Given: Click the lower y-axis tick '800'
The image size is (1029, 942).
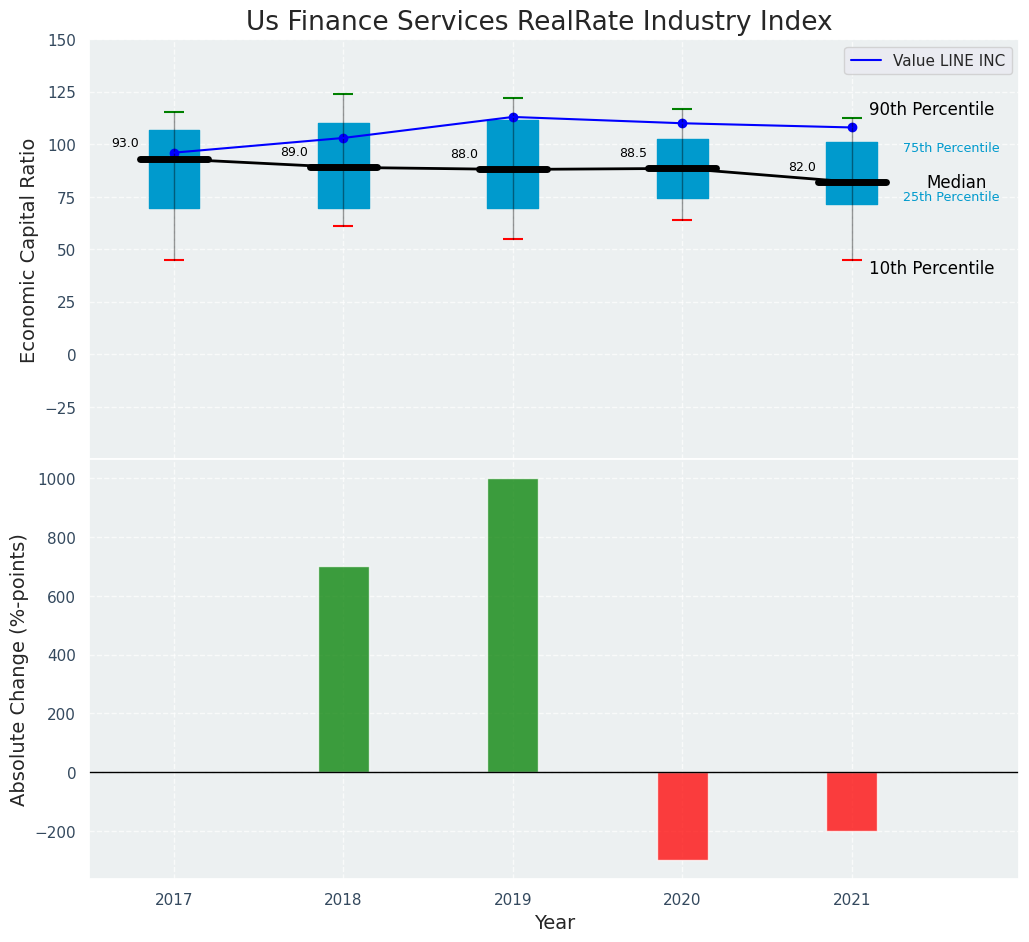Looking at the screenshot, I should click(x=62, y=538).
